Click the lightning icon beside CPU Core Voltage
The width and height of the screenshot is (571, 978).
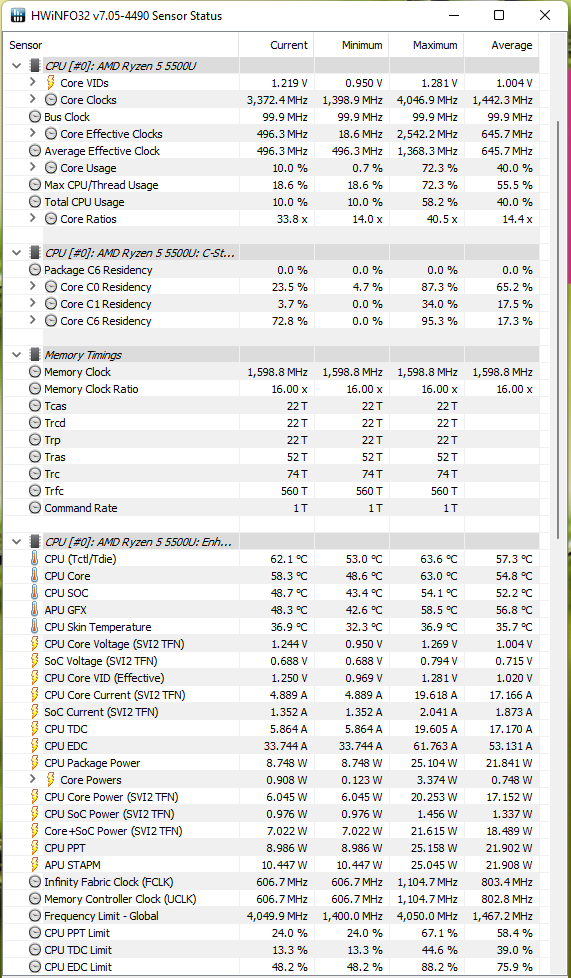pos(35,644)
